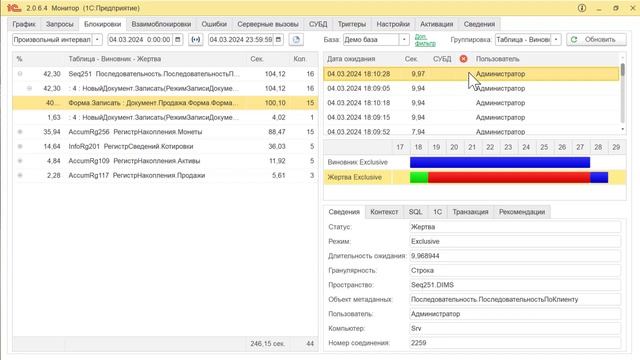Open the СУБД tab

click(318, 24)
